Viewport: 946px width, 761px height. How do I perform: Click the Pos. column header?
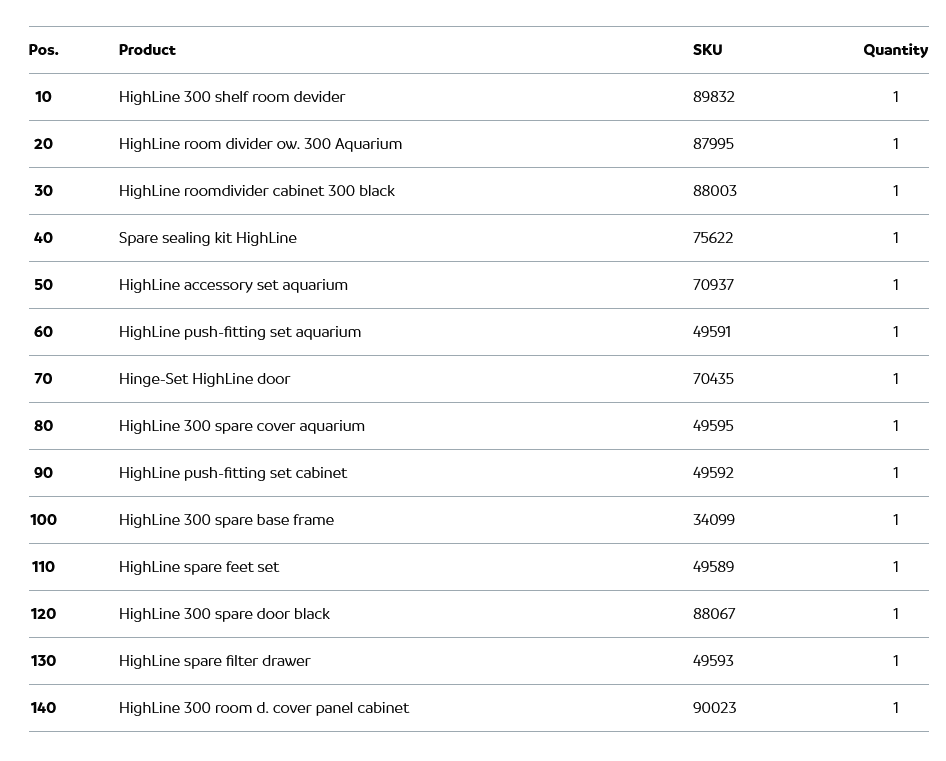[44, 50]
